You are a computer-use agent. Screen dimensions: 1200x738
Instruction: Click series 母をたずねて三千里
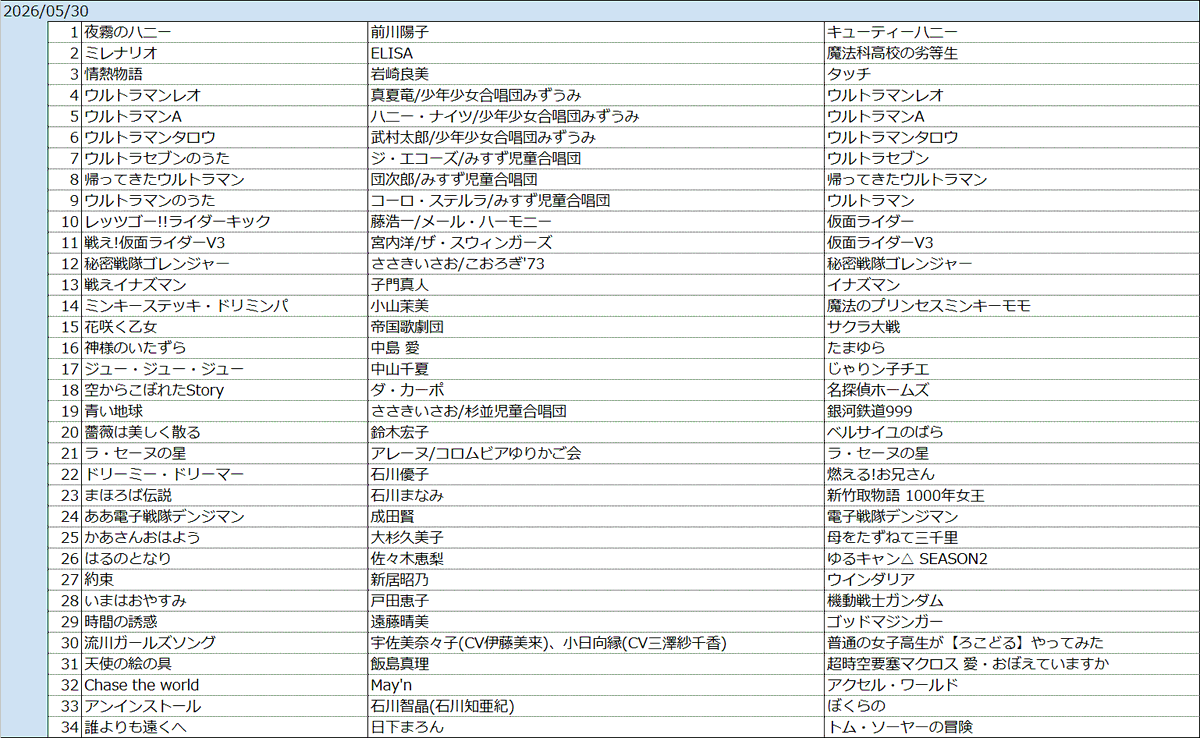pyautogui.click(x=893, y=536)
